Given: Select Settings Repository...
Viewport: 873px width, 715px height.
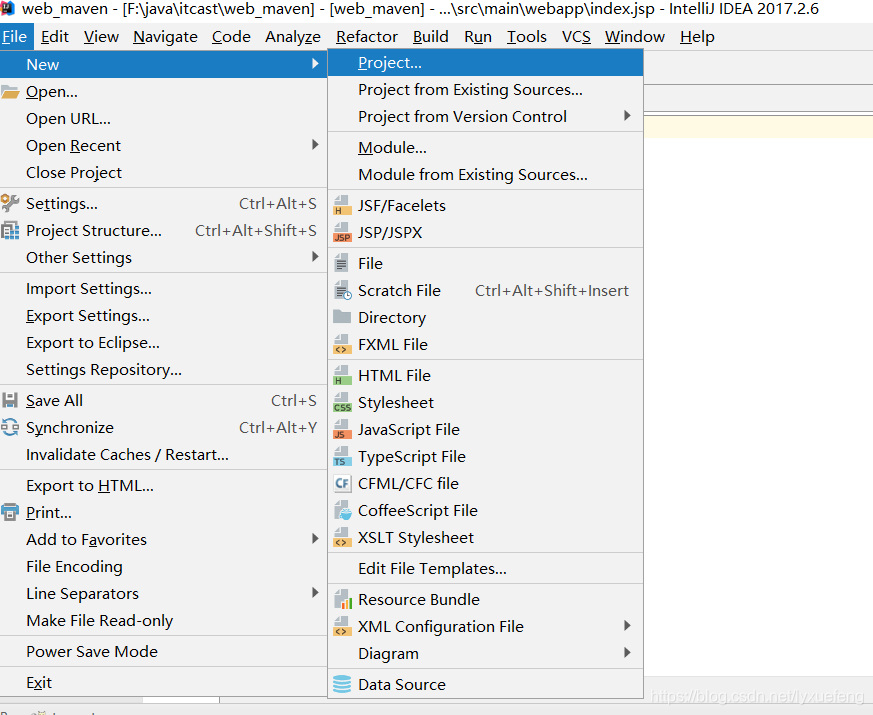Looking at the screenshot, I should coord(163,370).
